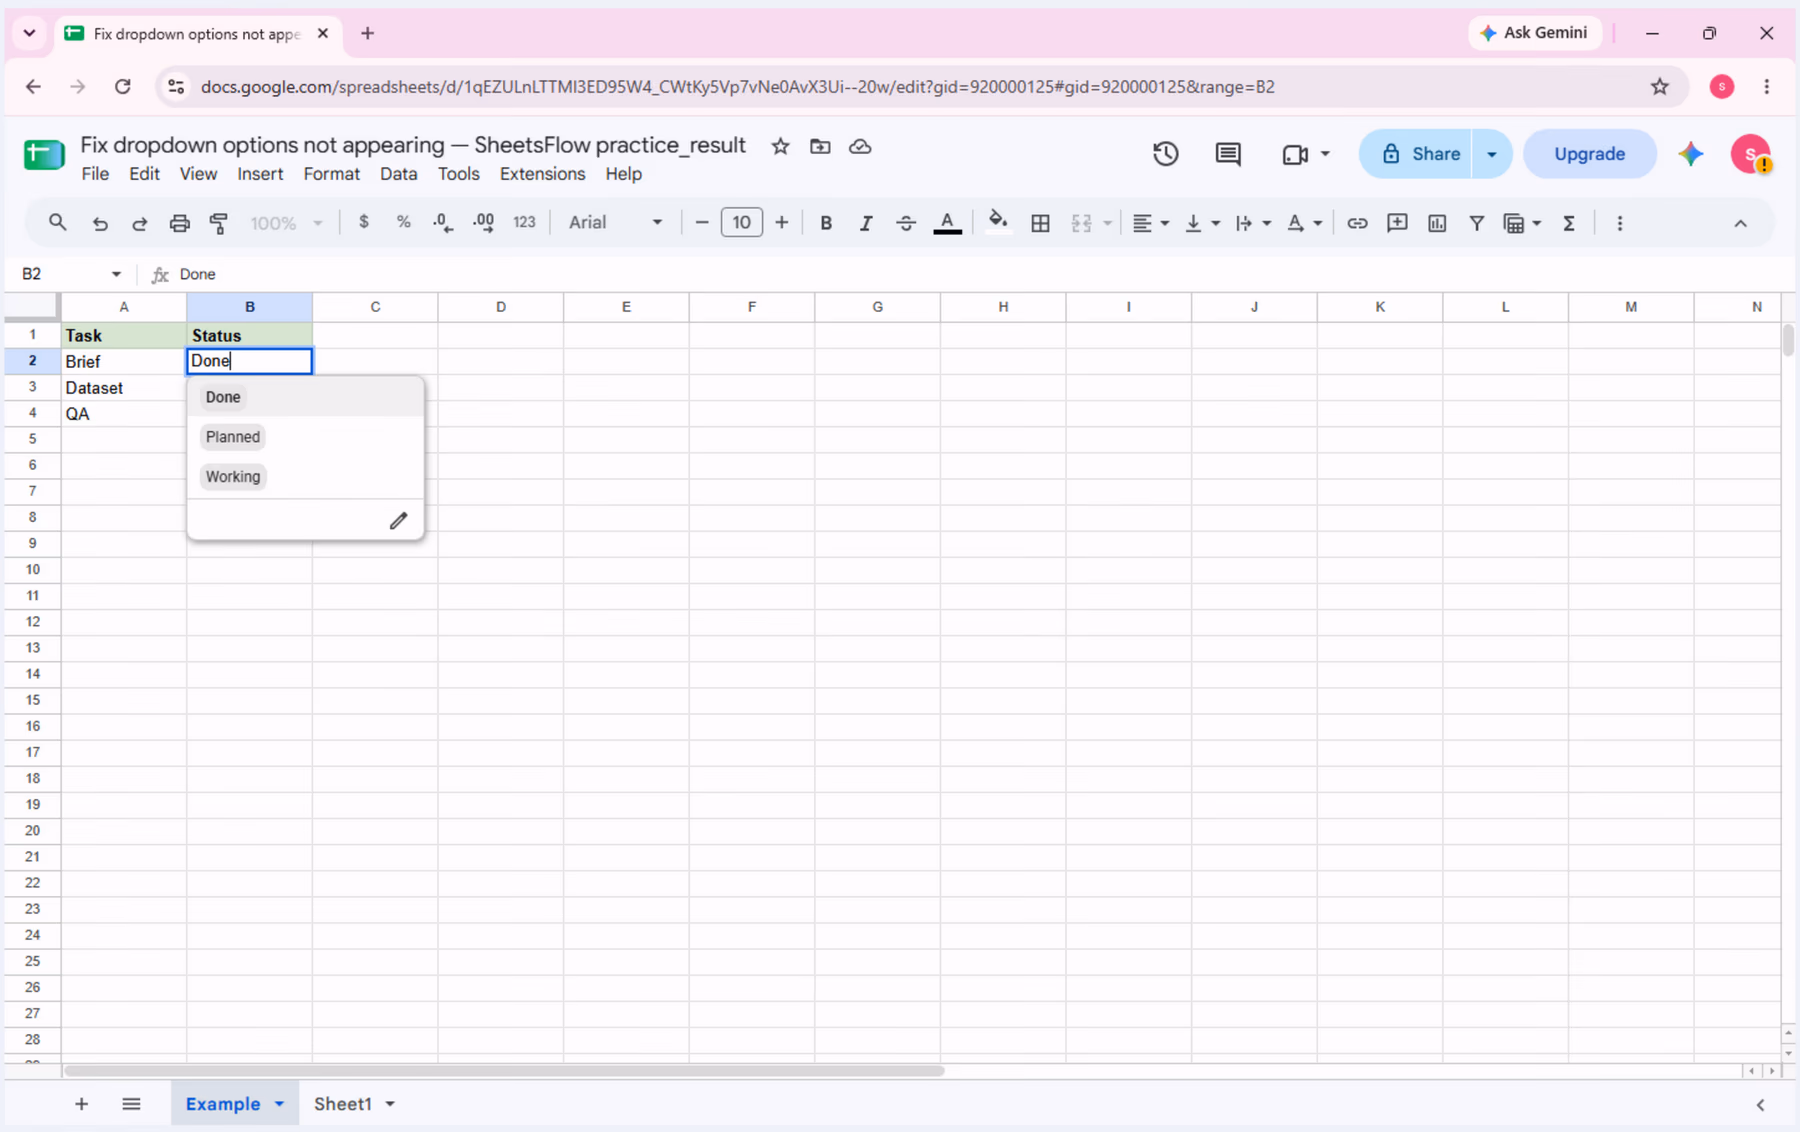Open the Borders grid icon

point(1040,223)
